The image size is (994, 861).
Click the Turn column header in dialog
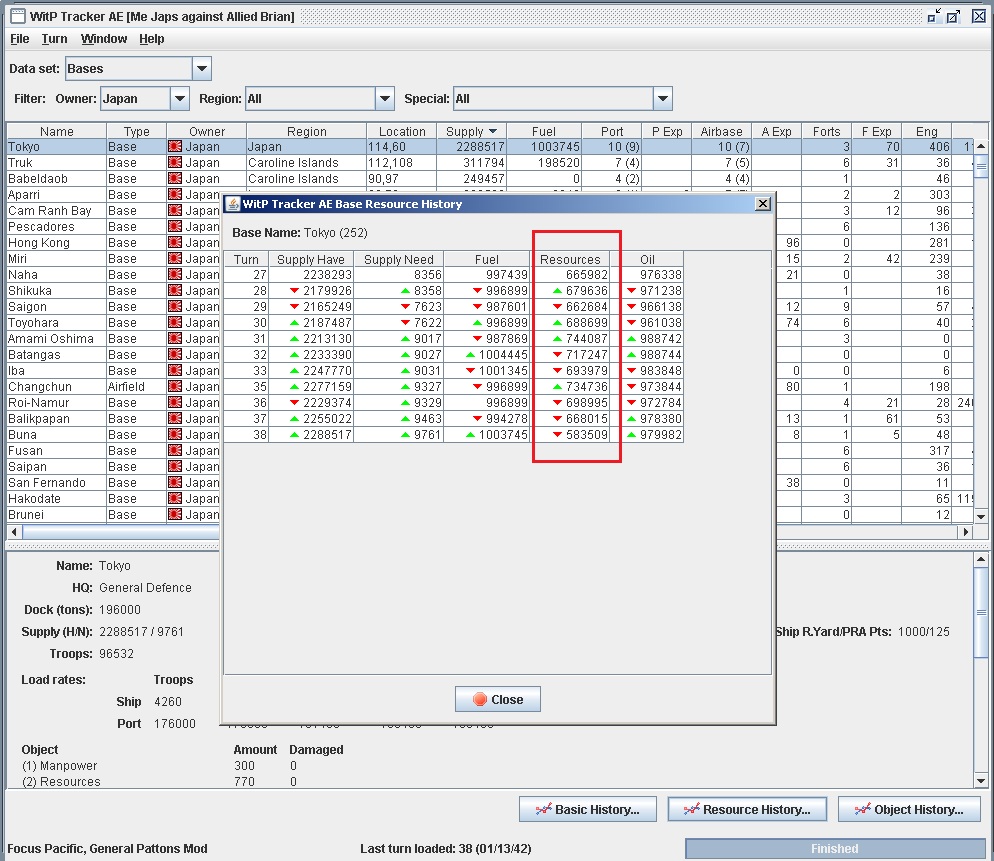point(246,259)
